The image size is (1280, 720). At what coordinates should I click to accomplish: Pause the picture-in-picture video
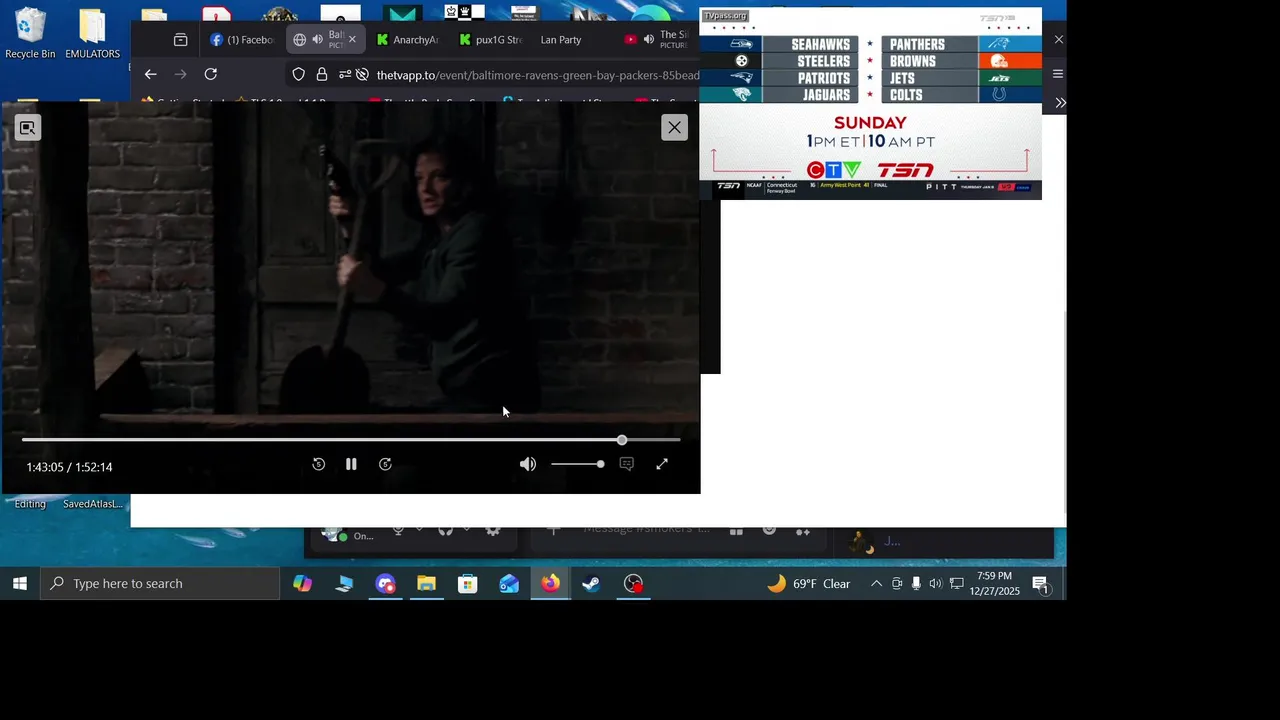coord(351,464)
